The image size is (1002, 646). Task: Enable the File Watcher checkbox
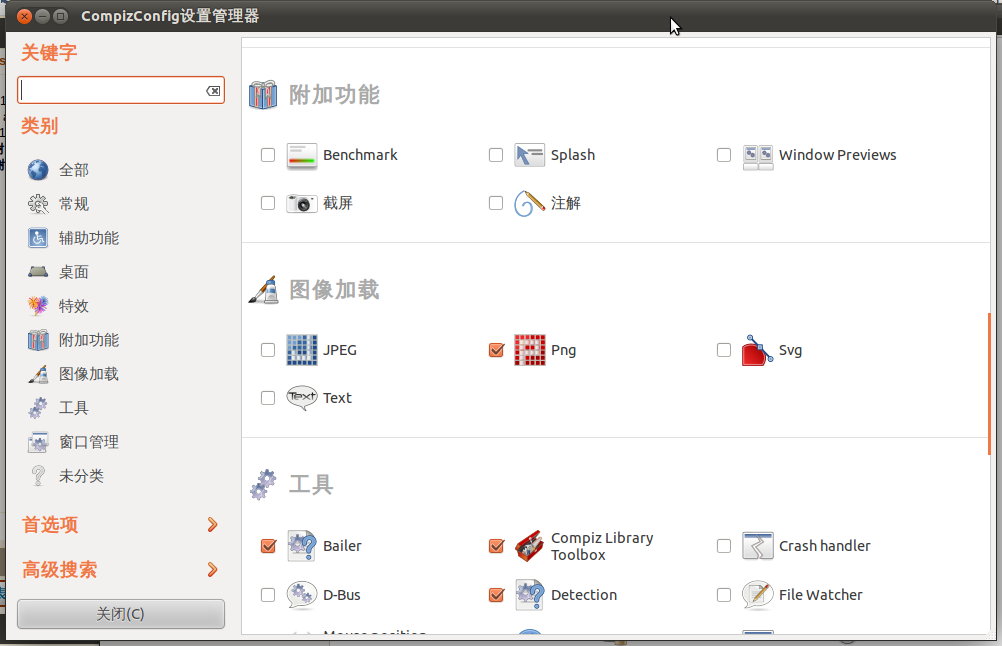pyautogui.click(x=724, y=595)
